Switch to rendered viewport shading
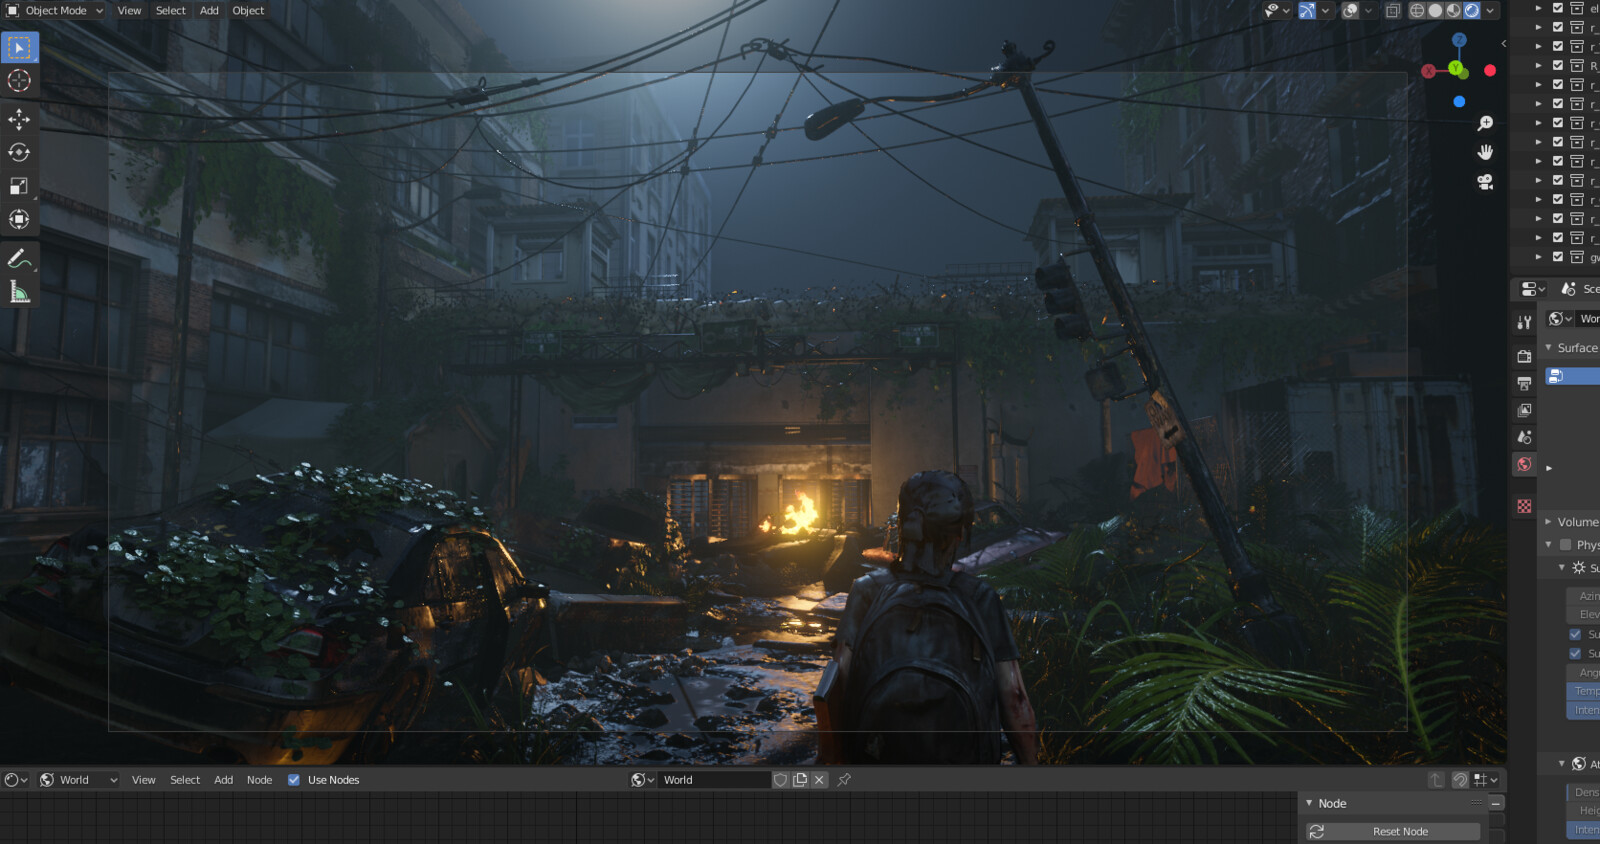 [x=1472, y=11]
